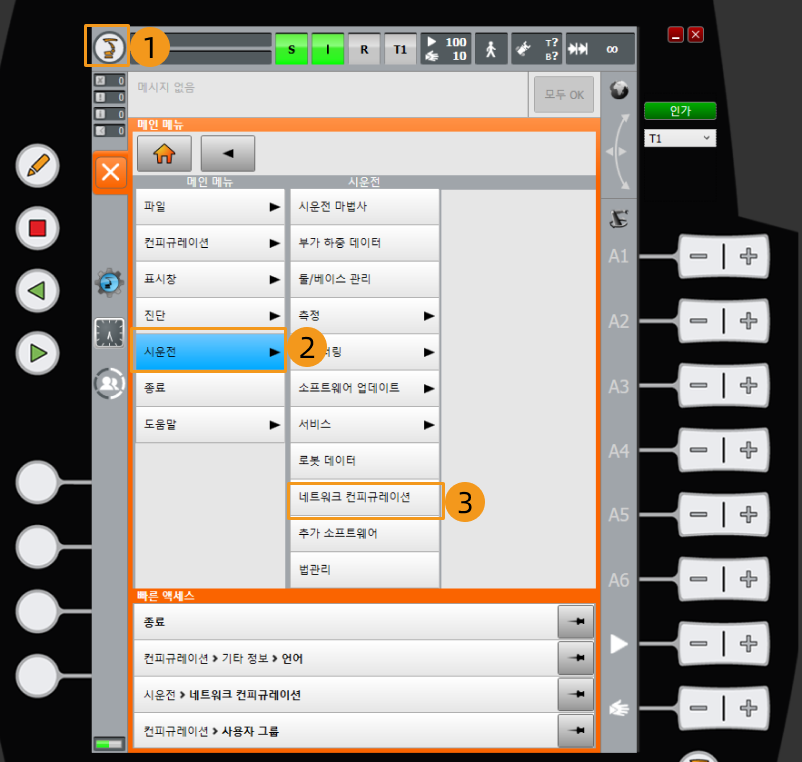Select the 종료 main menu entry
The image size is (802, 762).
pyautogui.click(x=210, y=388)
